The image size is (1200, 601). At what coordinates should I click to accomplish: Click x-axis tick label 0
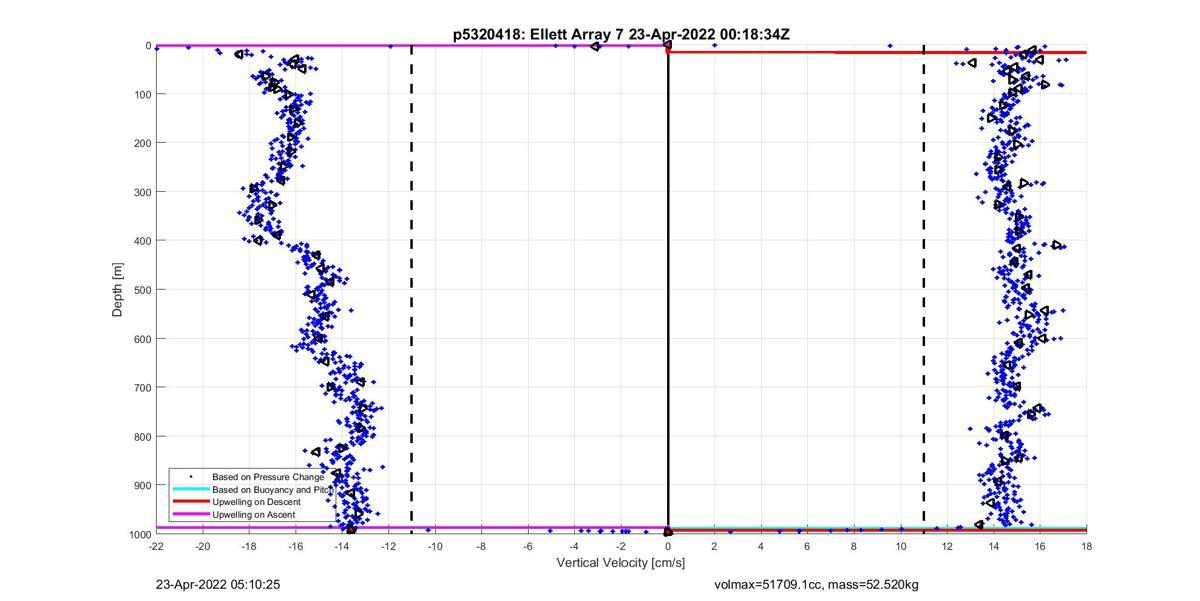(668, 547)
